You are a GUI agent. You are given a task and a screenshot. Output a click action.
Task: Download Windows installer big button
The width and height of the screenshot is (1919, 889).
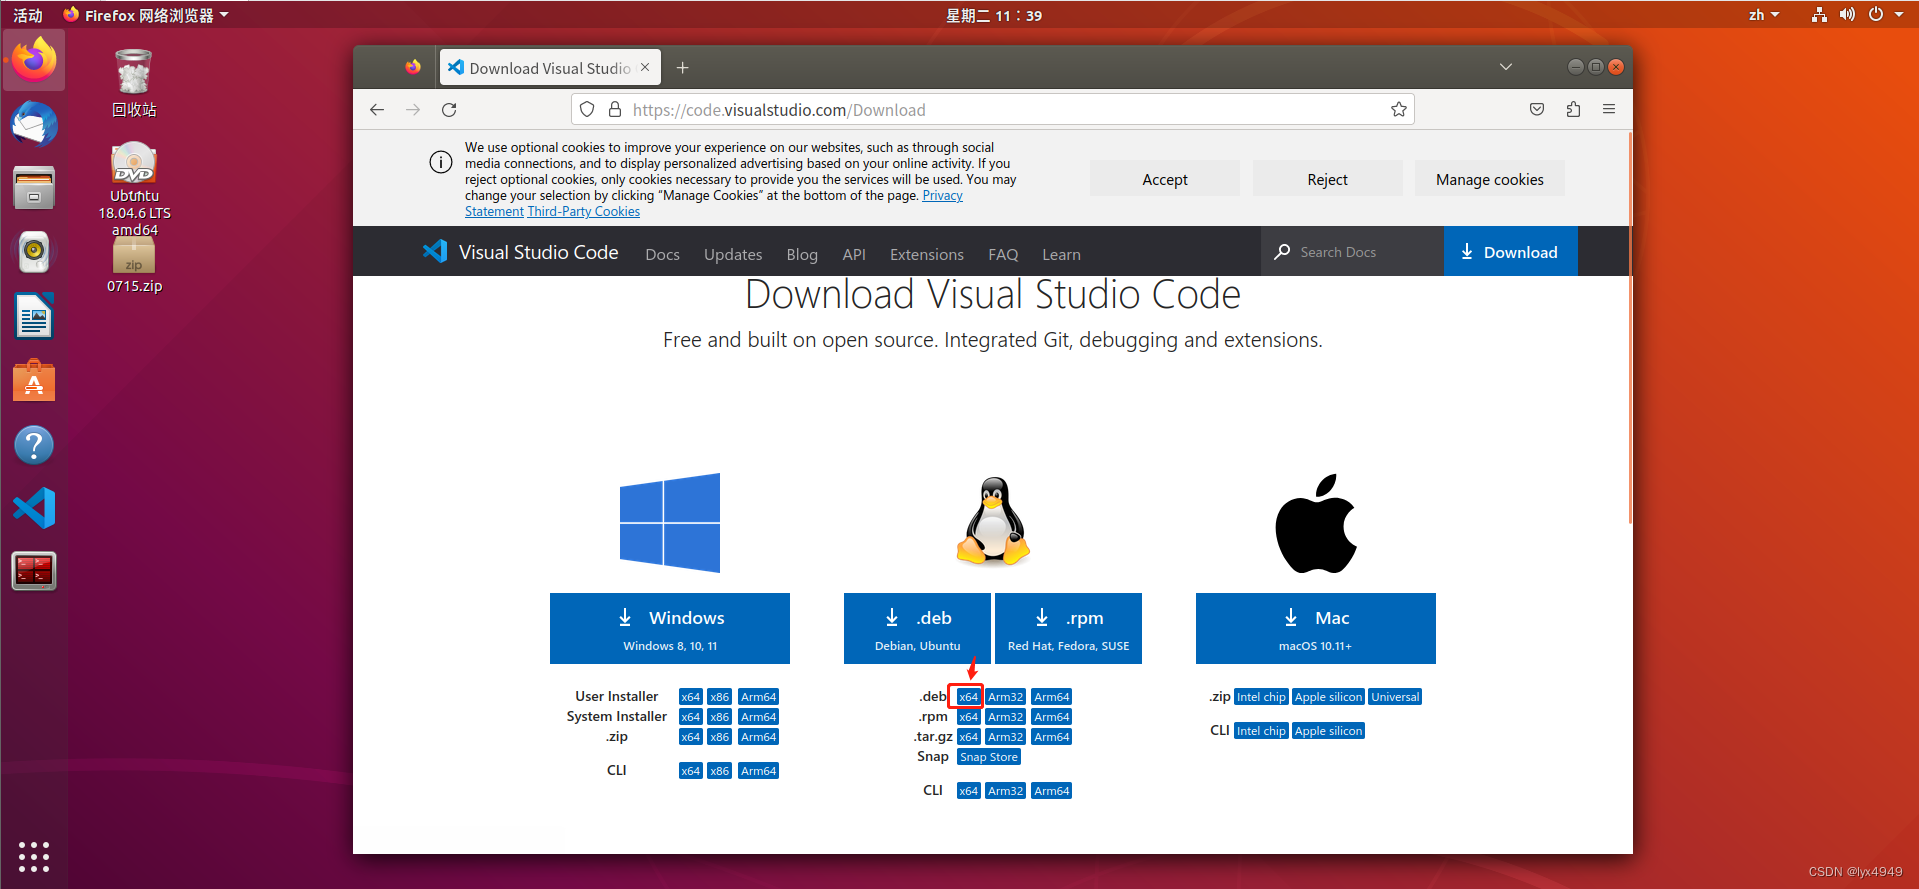[670, 628]
